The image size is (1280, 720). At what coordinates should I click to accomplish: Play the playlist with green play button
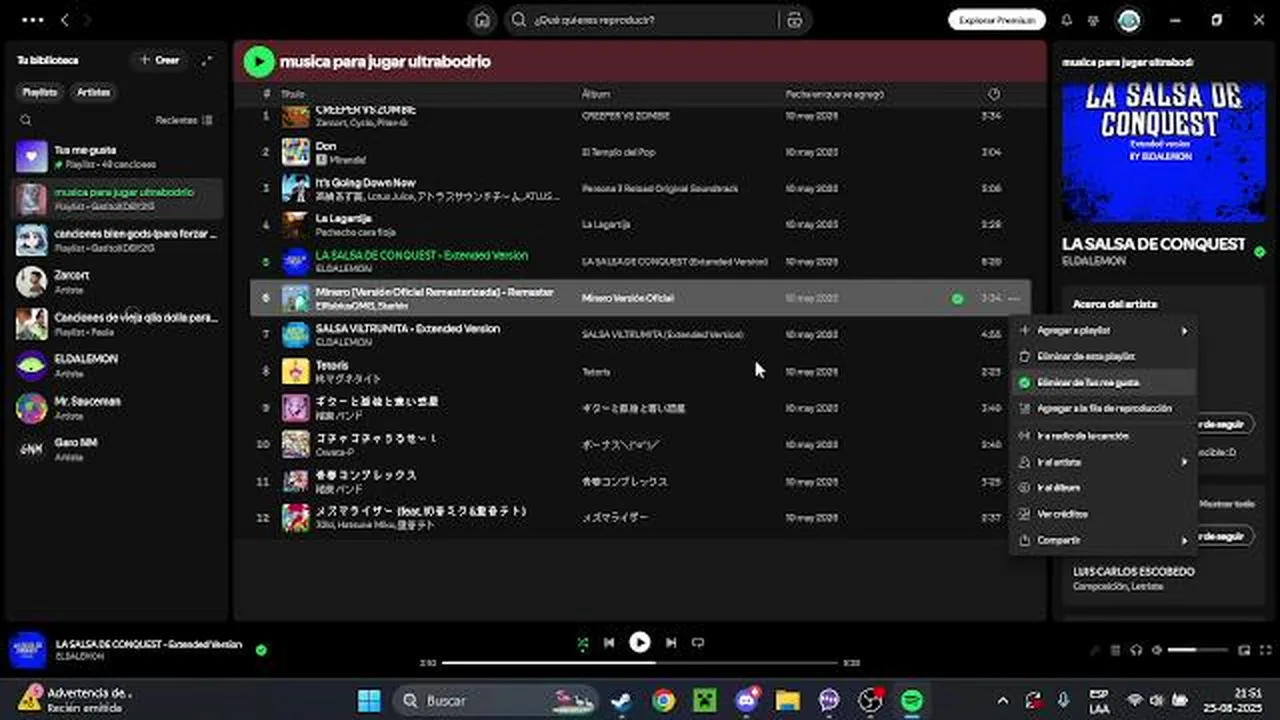coord(259,62)
